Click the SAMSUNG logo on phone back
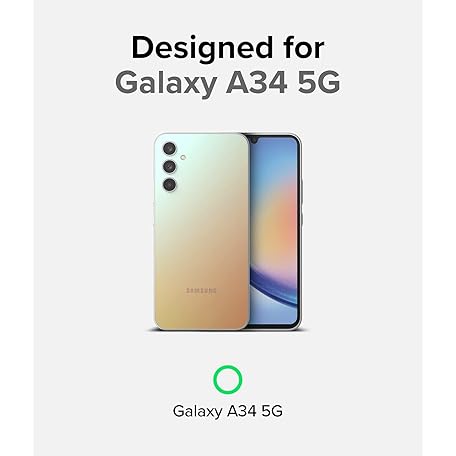 click(201, 291)
